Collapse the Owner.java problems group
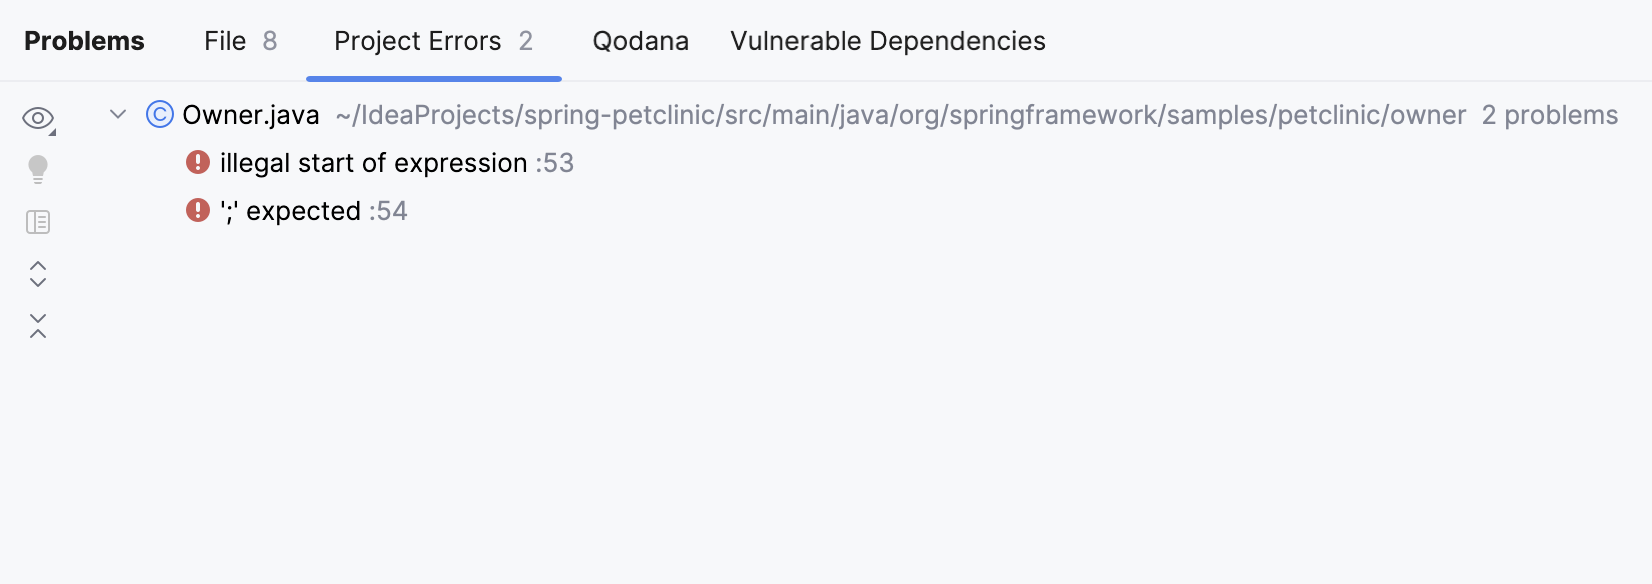This screenshot has width=1652, height=584. 117,115
